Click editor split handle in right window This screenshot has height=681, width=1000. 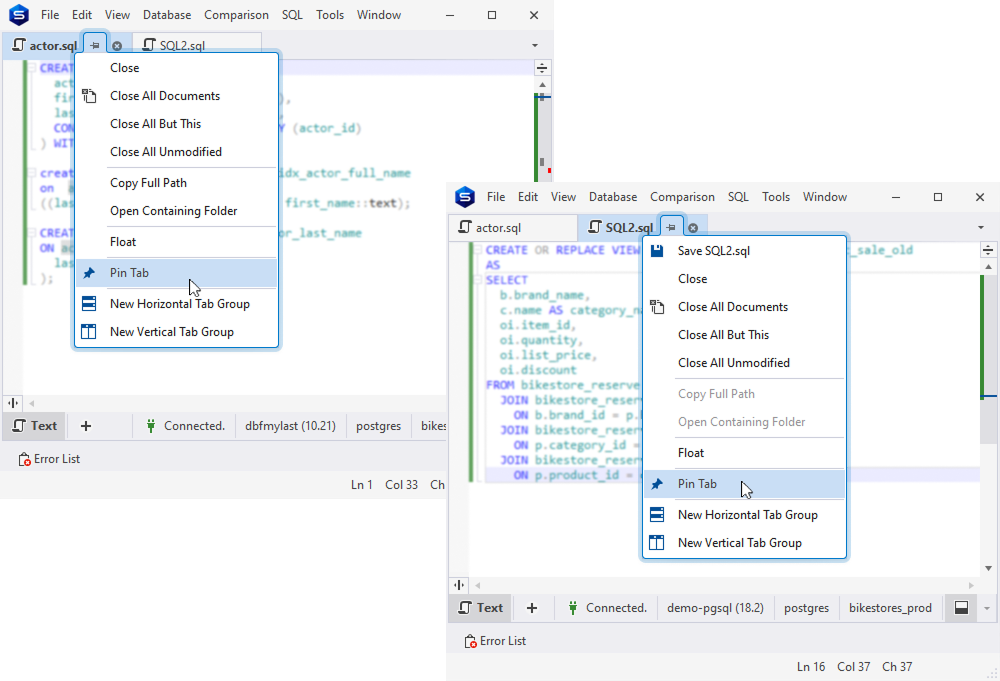(x=988, y=250)
